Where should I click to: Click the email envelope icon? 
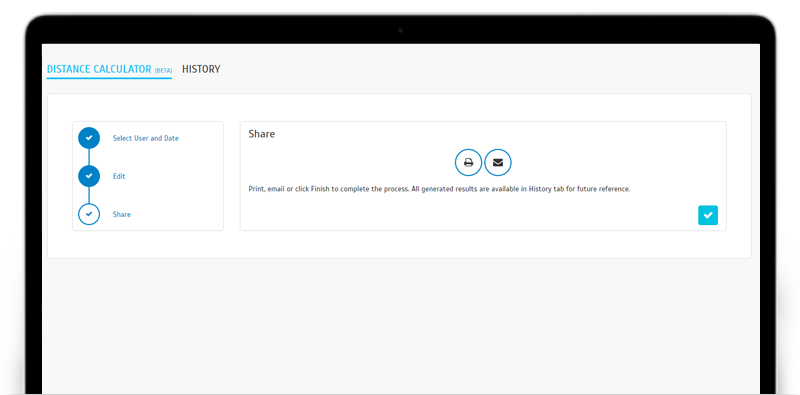pos(498,163)
